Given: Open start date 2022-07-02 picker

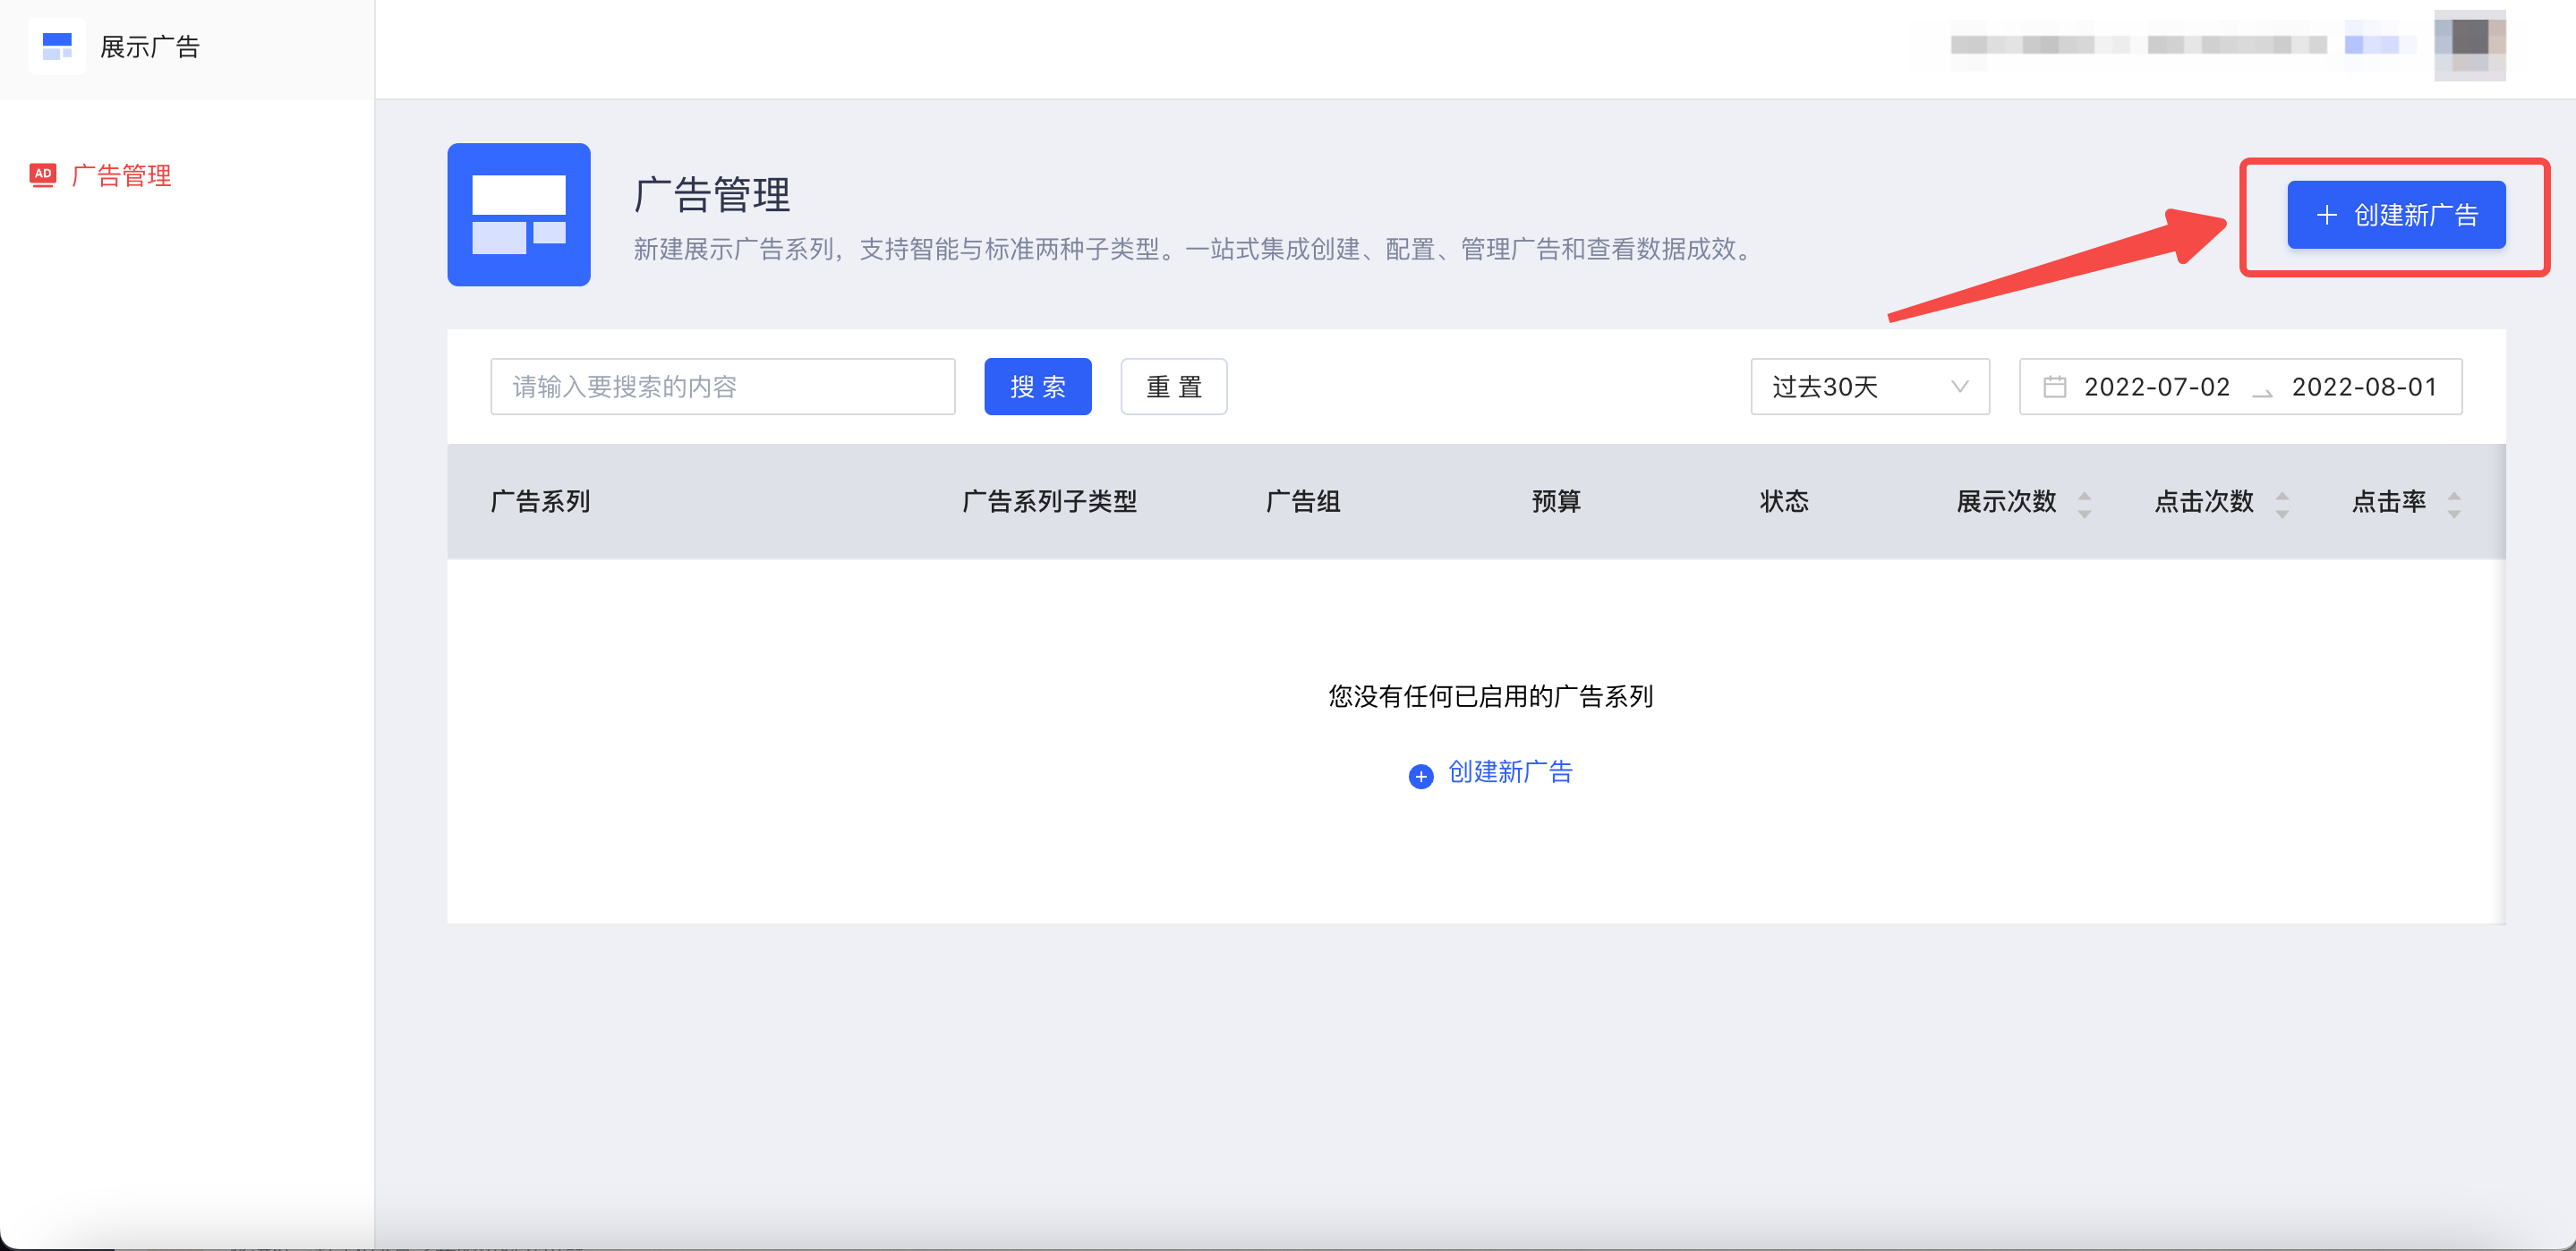Looking at the screenshot, I should [2156, 387].
